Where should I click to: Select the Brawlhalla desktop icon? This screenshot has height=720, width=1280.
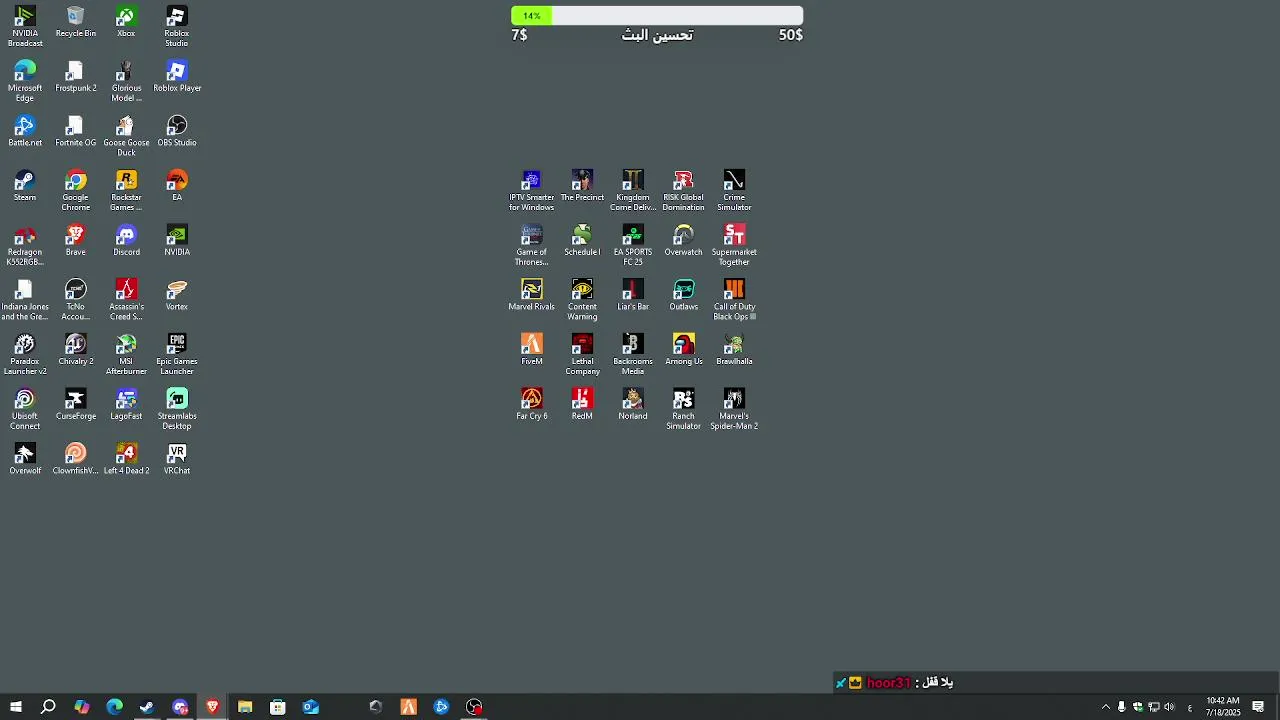(734, 350)
